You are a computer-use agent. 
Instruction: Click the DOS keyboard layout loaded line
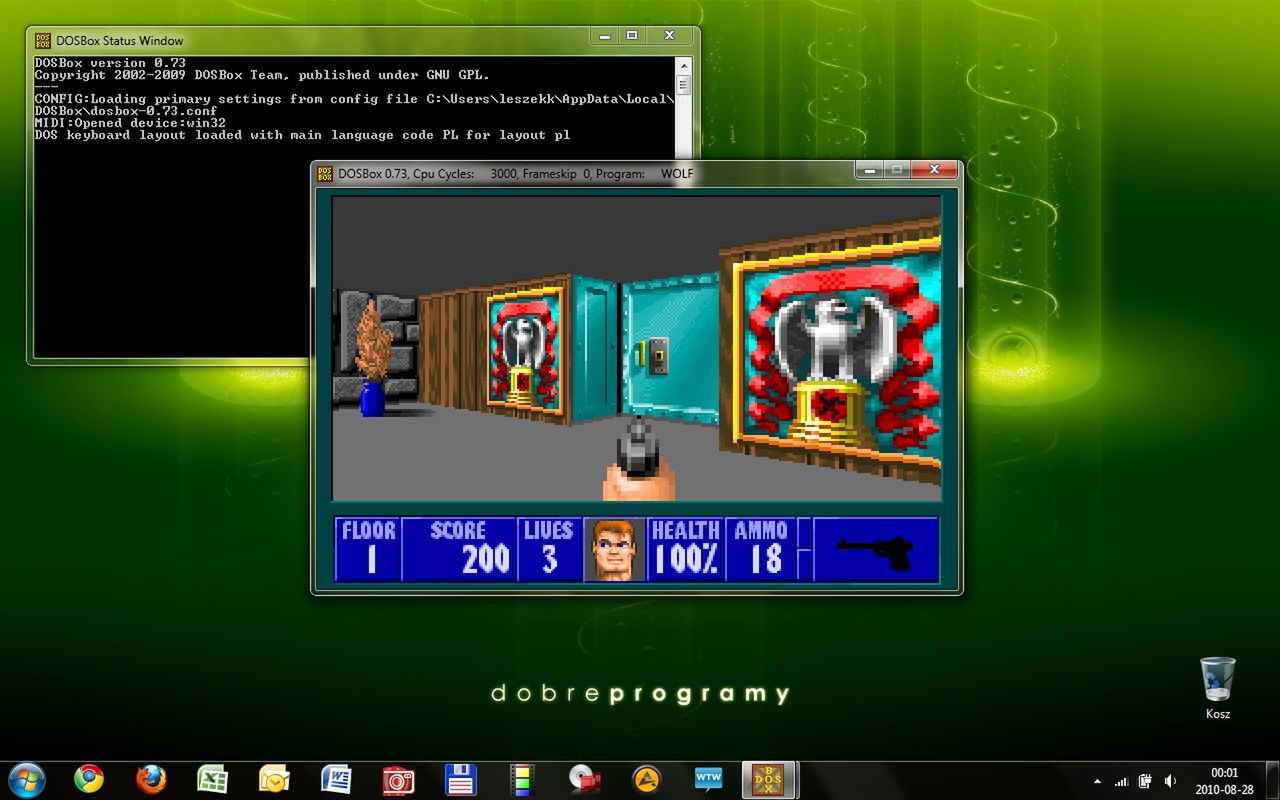click(x=302, y=134)
